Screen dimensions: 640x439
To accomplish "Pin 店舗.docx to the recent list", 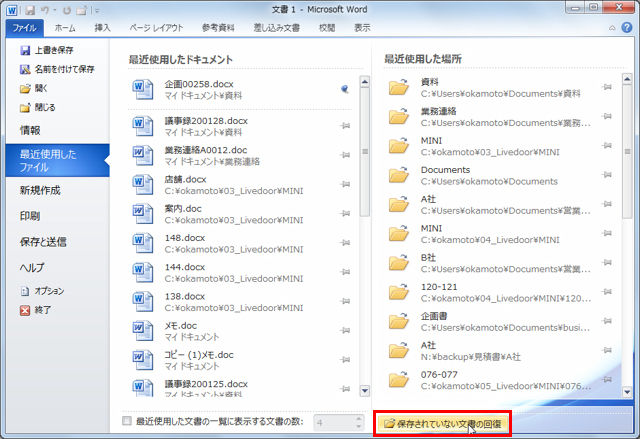I will click(345, 184).
